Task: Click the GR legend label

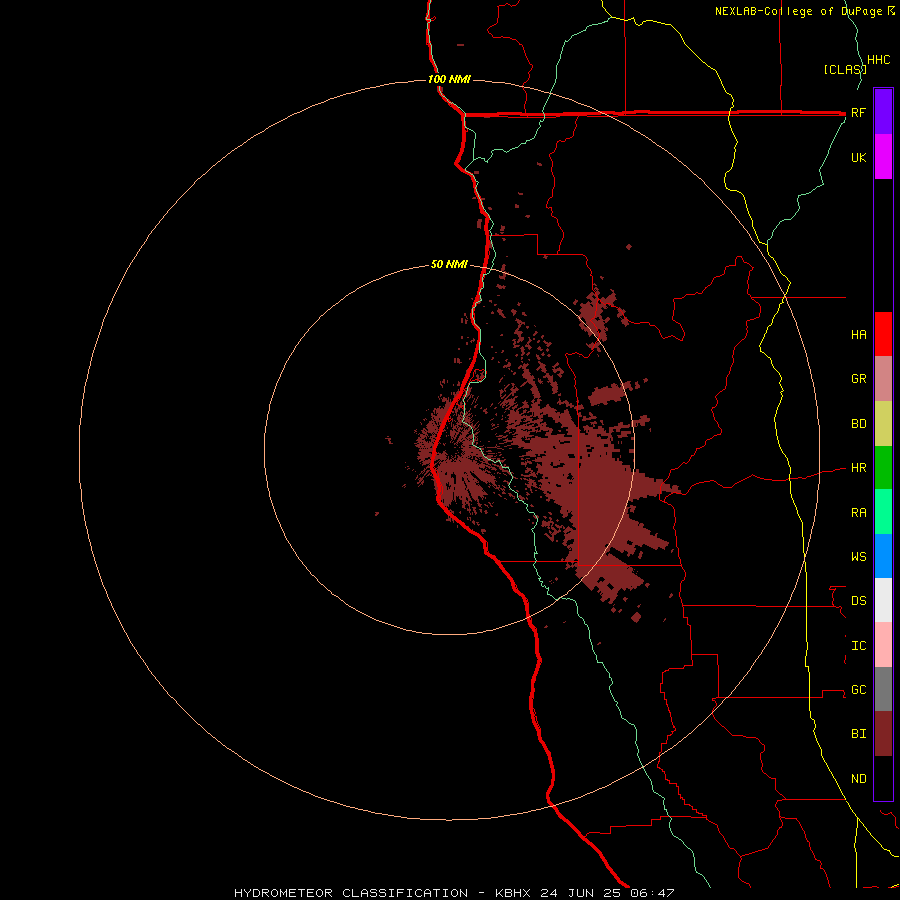Action: point(858,379)
